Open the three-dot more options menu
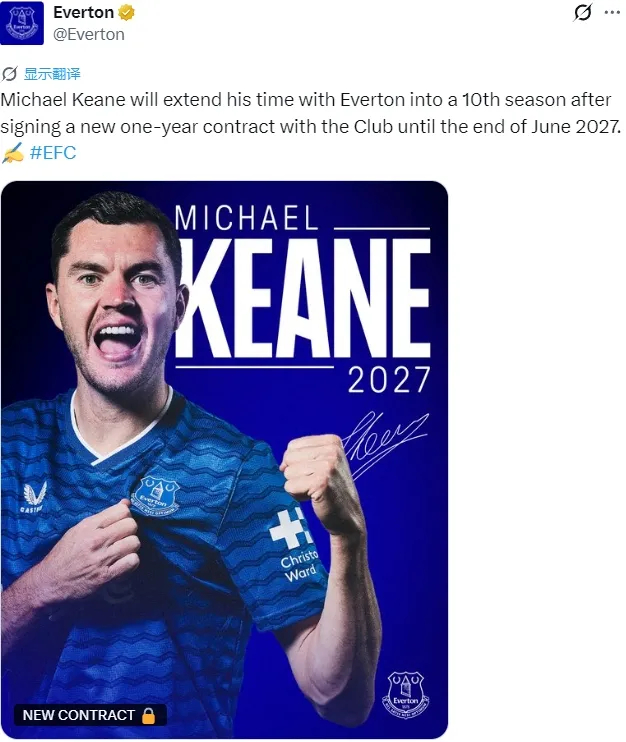This screenshot has width=626, height=742. (611, 13)
